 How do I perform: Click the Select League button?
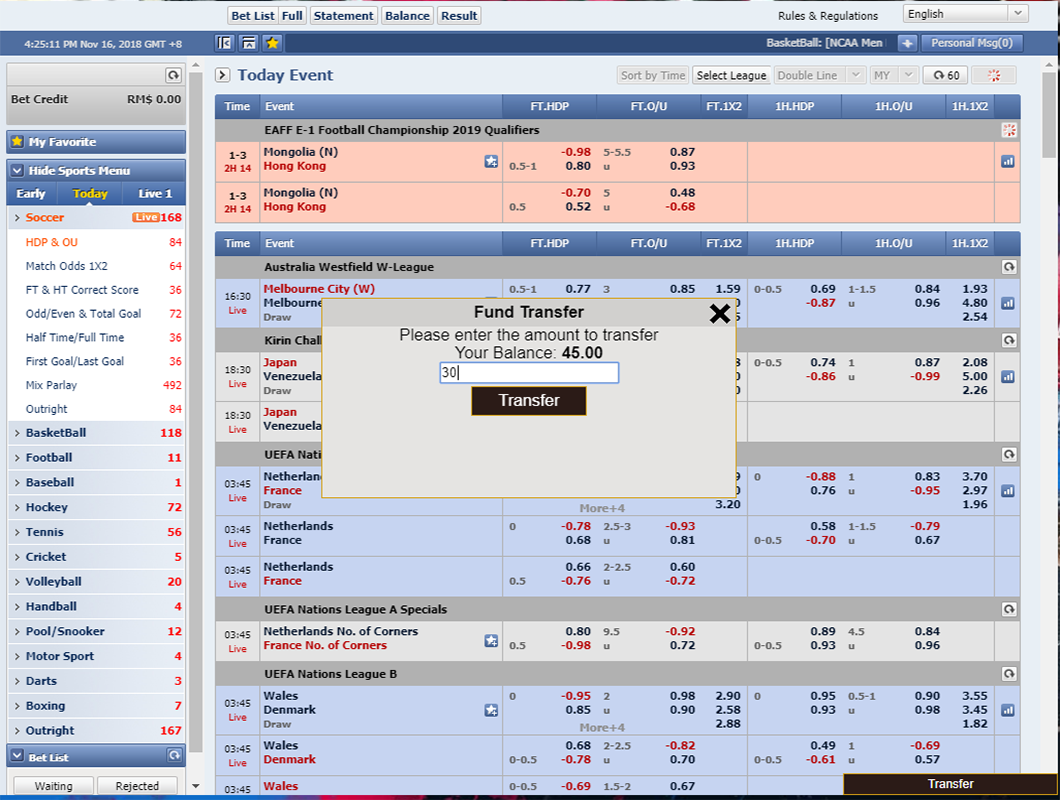pos(731,75)
